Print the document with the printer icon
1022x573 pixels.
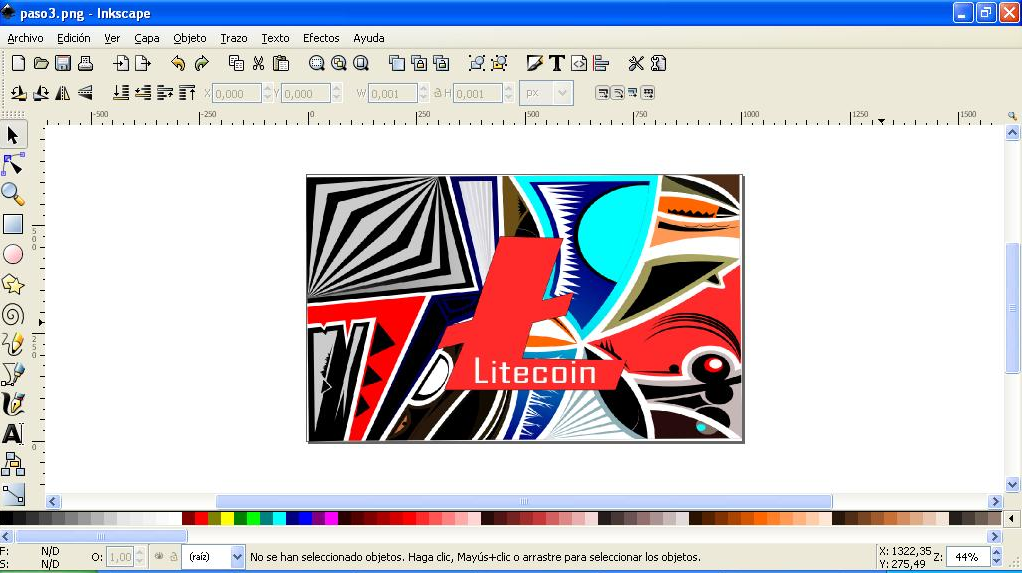pos(85,63)
